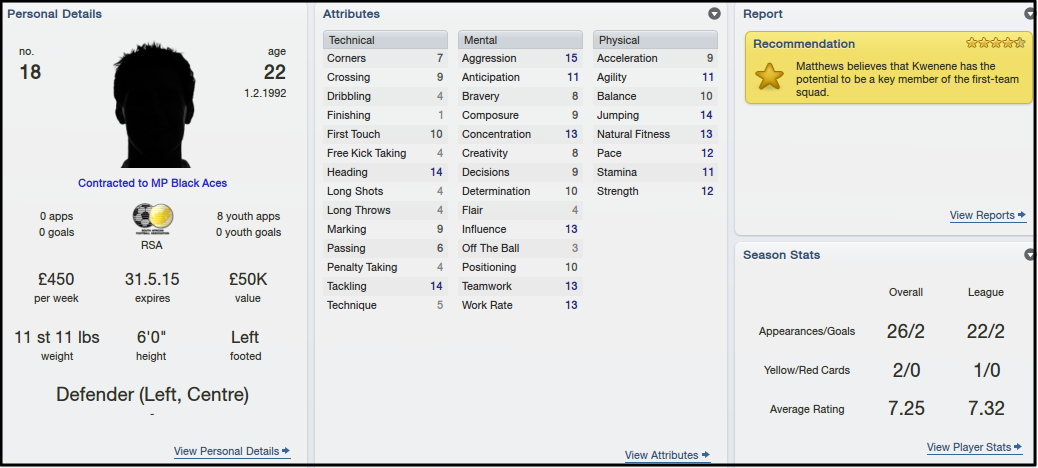Click the arrow beside View Player Stats

pos(1017,447)
